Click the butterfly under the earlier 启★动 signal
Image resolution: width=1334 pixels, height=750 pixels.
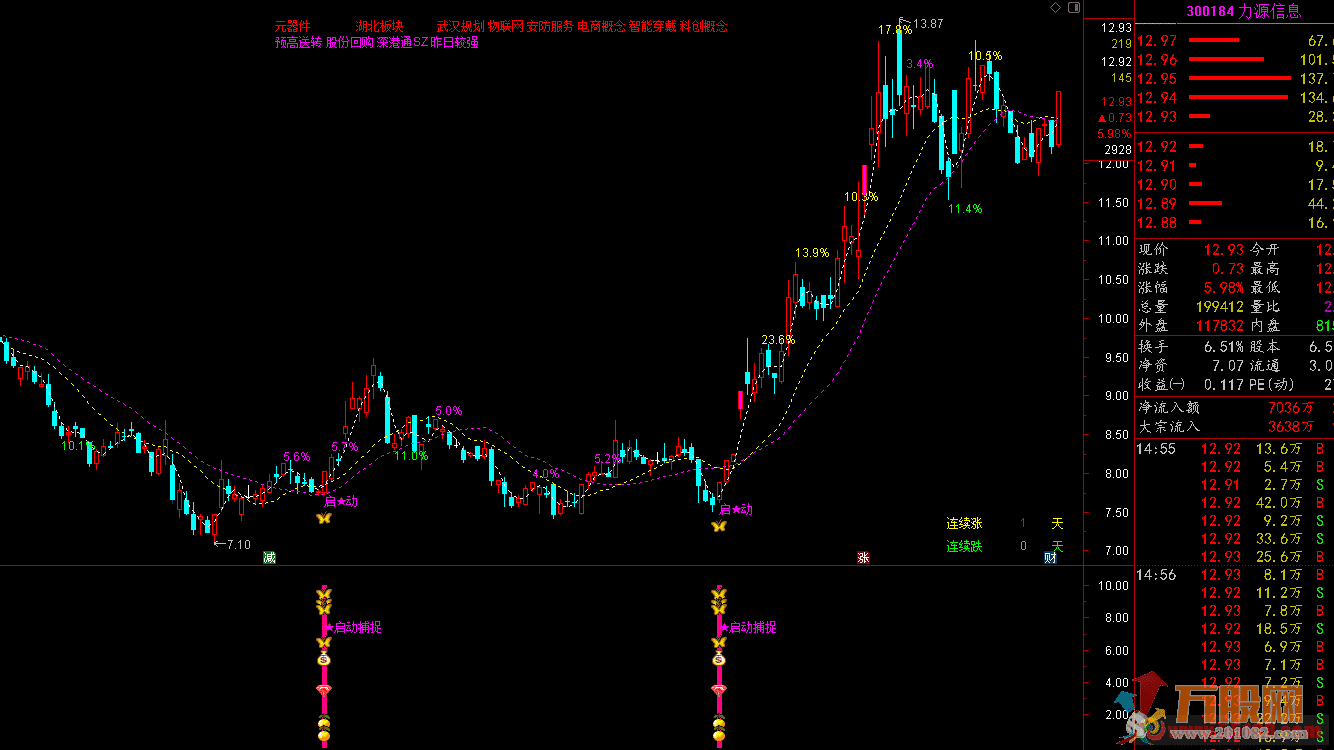tap(323, 518)
